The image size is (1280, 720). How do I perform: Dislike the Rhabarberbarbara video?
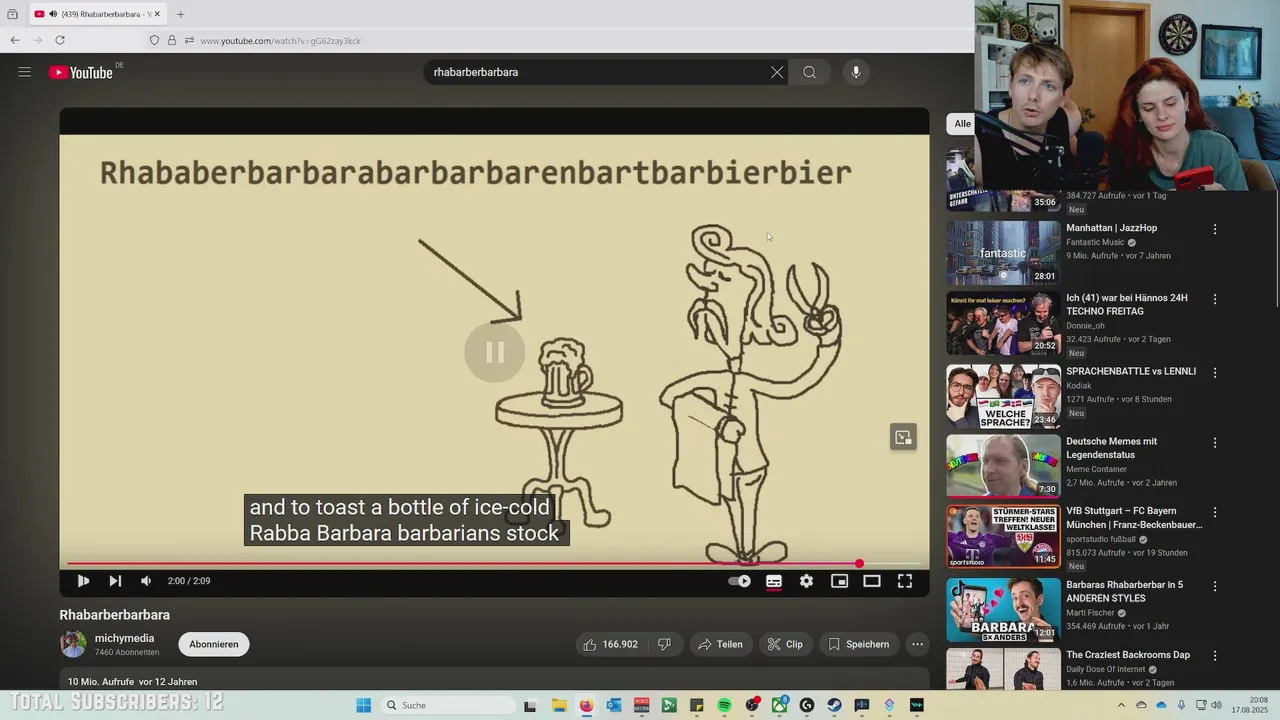point(664,645)
